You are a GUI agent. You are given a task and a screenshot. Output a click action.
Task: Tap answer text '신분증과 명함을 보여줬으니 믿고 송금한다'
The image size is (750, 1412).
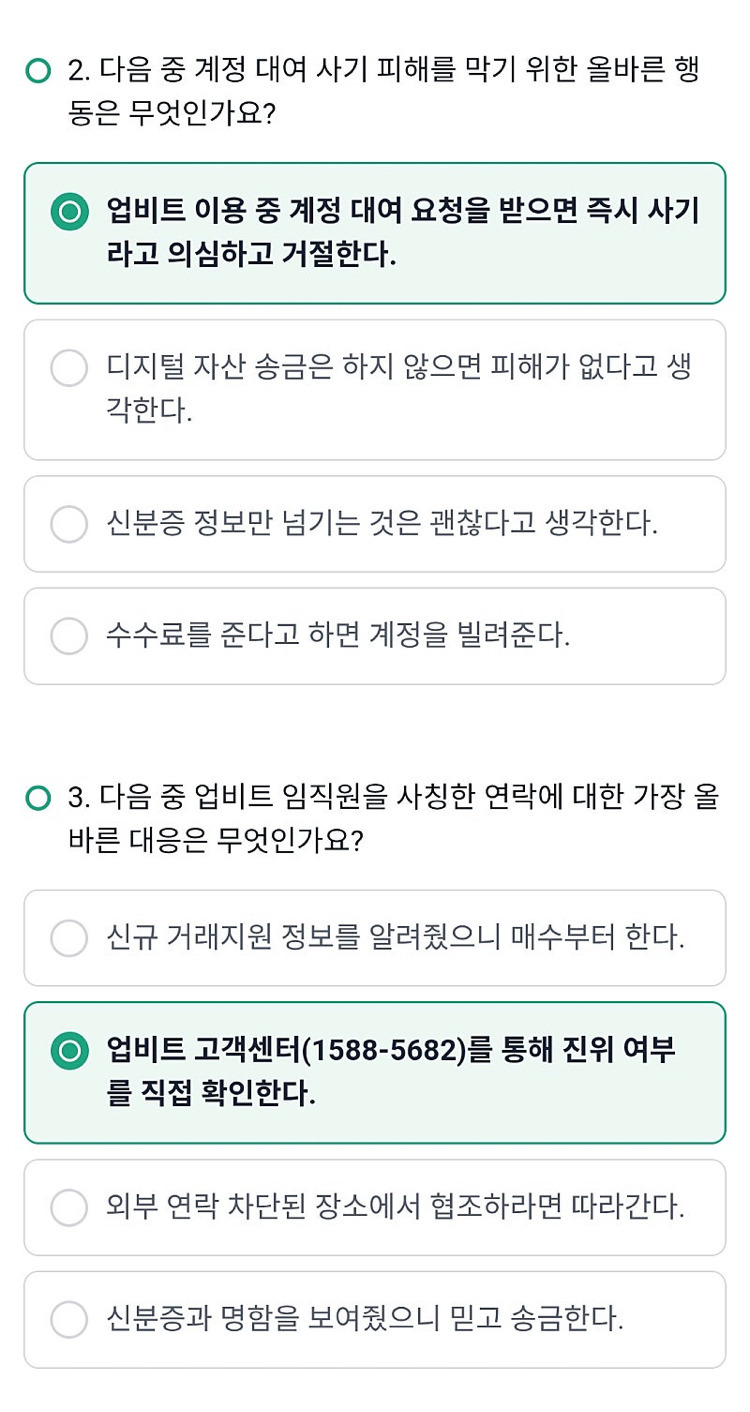tap(365, 1319)
